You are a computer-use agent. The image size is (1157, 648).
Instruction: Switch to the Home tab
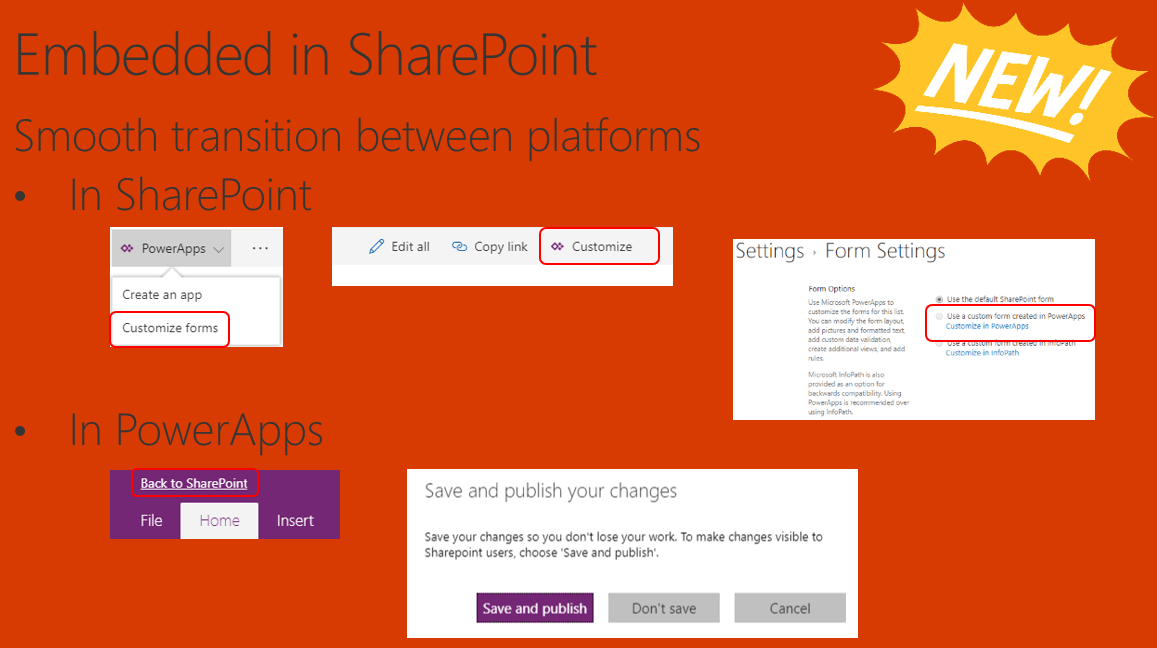[219, 520]
